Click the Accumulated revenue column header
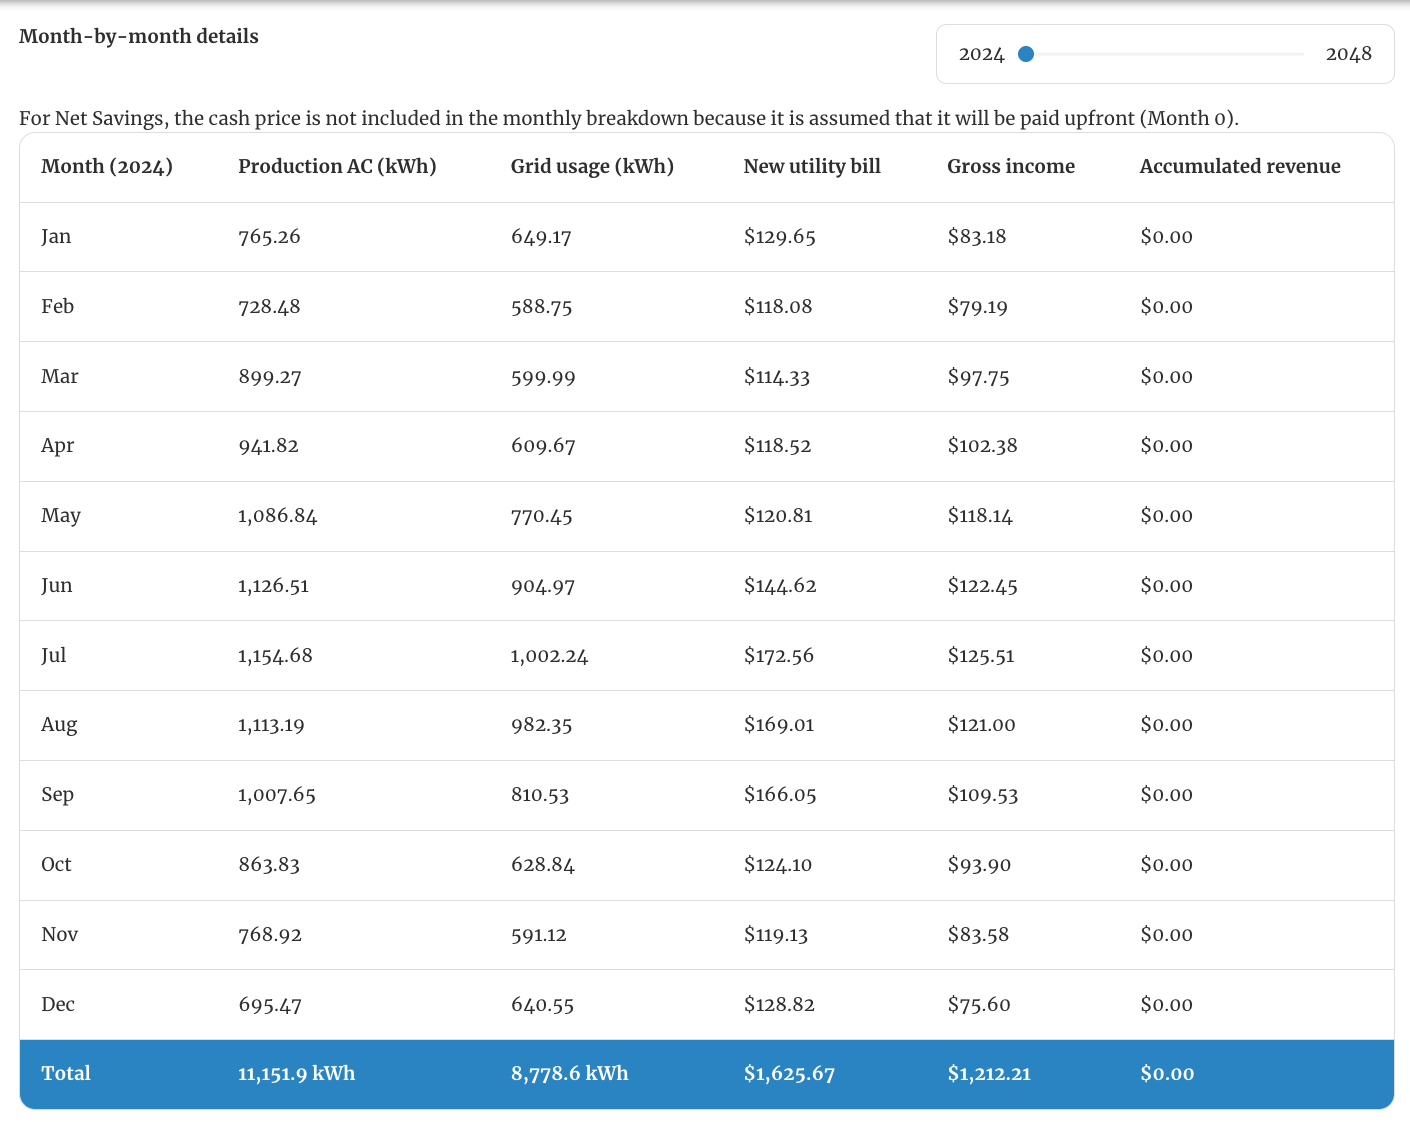The image size is (1410, 1122). pos(1240,166)
